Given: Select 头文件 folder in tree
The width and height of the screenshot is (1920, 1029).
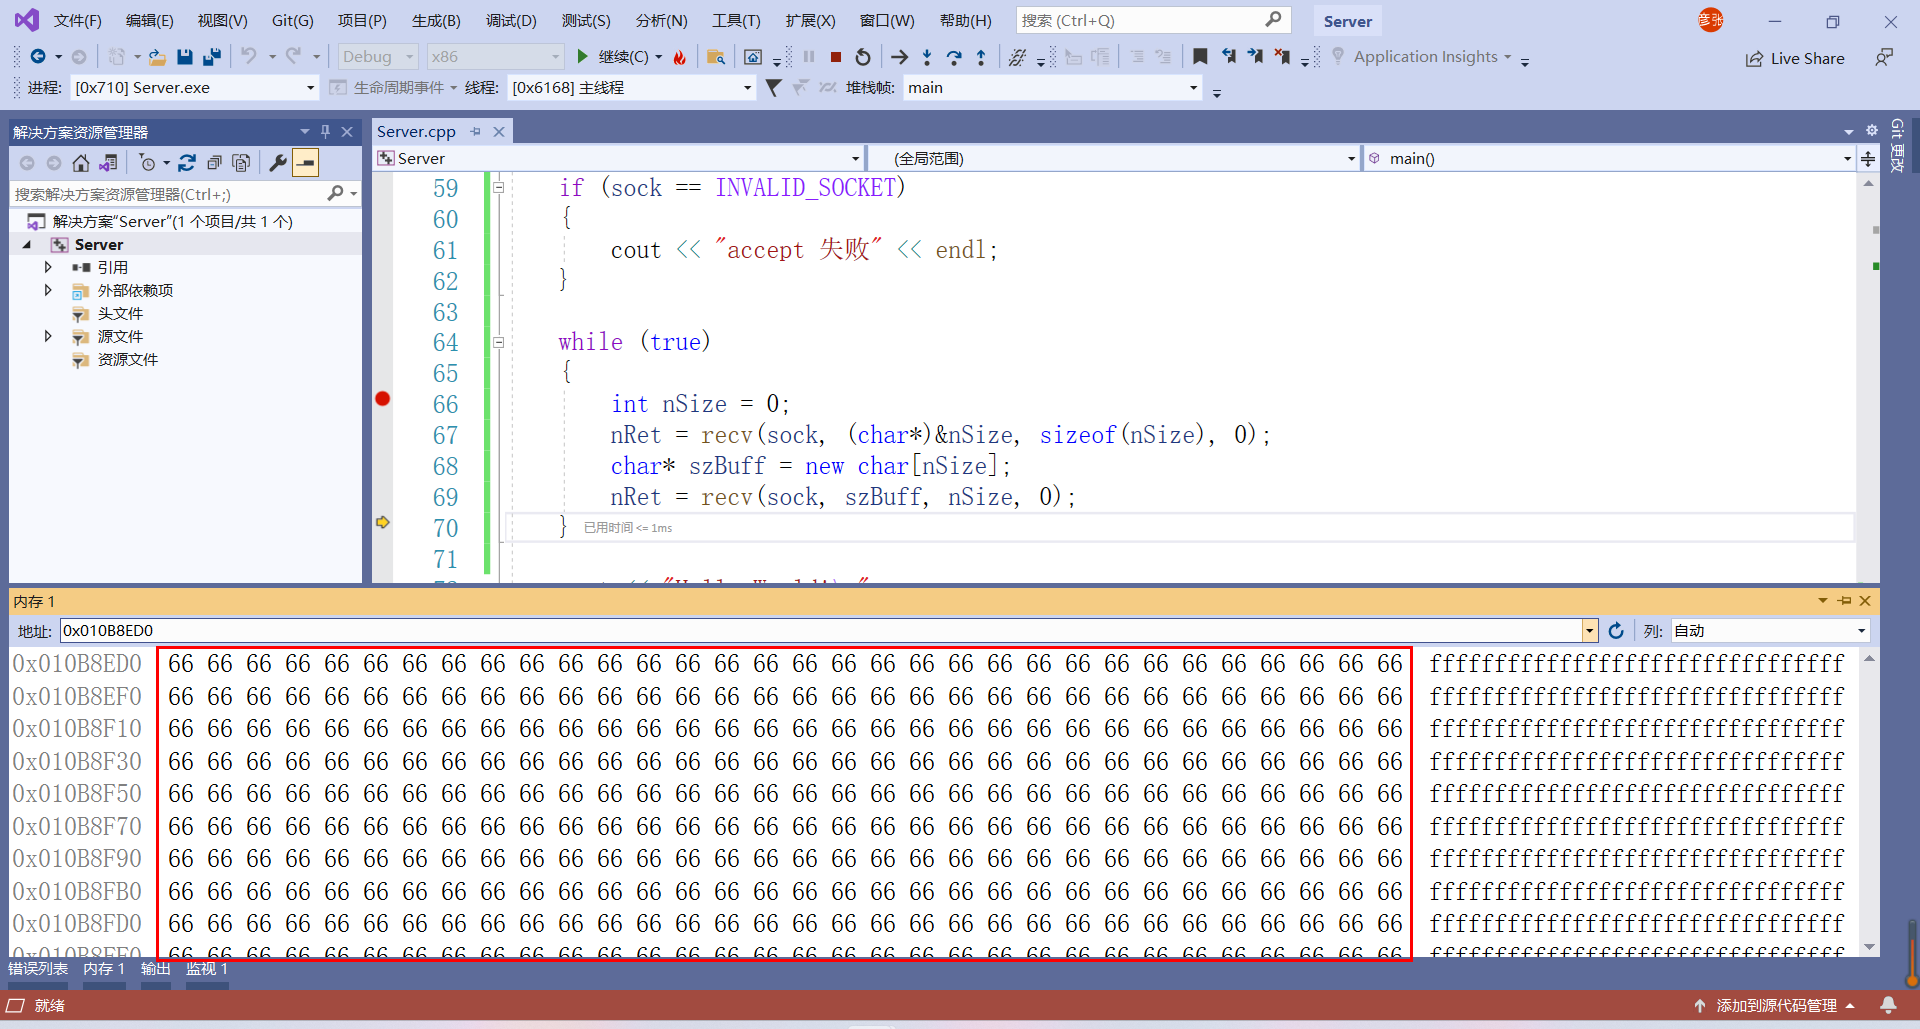Looking at the screenshot, I should point(120,313).
